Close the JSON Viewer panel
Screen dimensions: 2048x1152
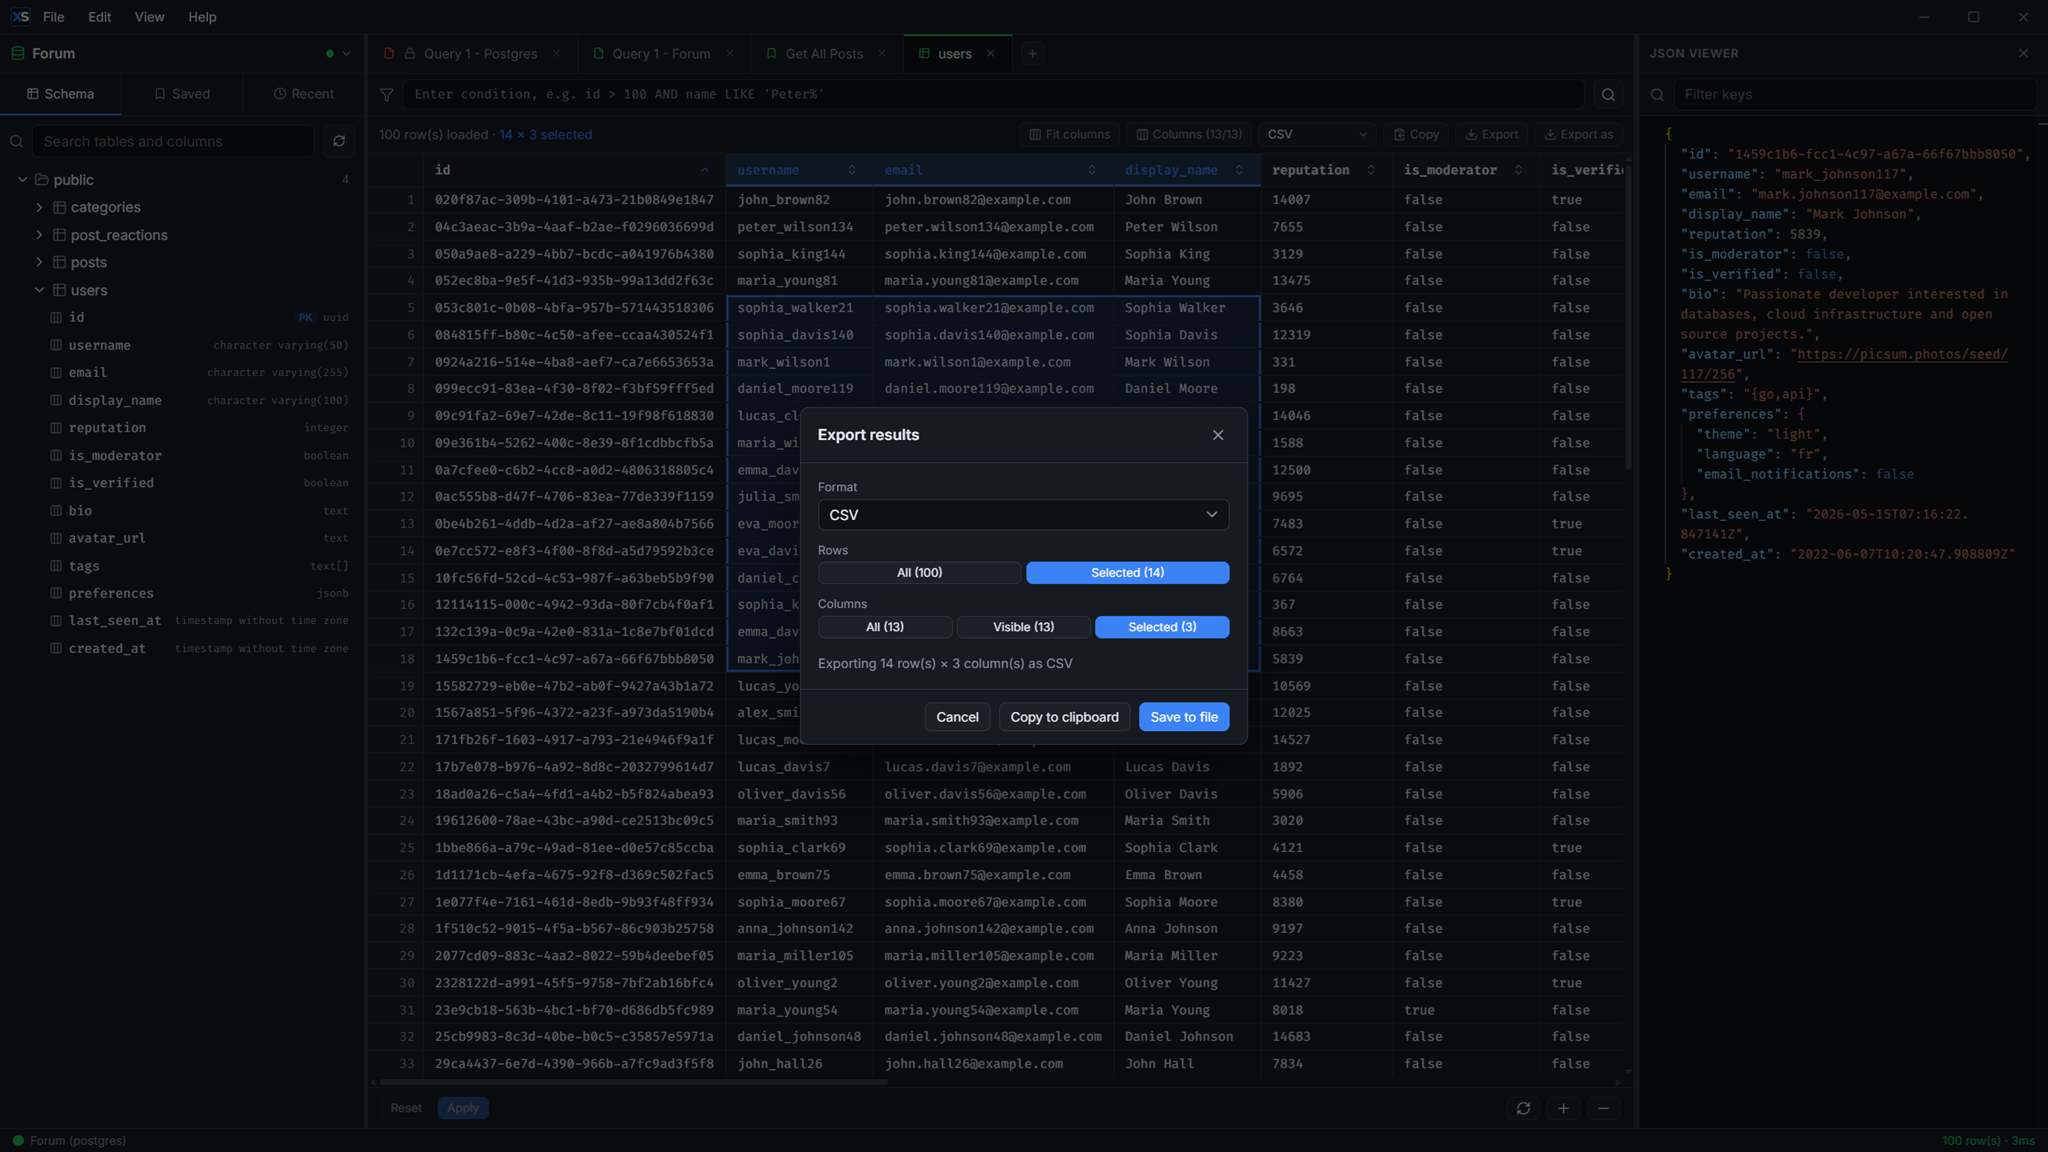tap(2023, 54)
